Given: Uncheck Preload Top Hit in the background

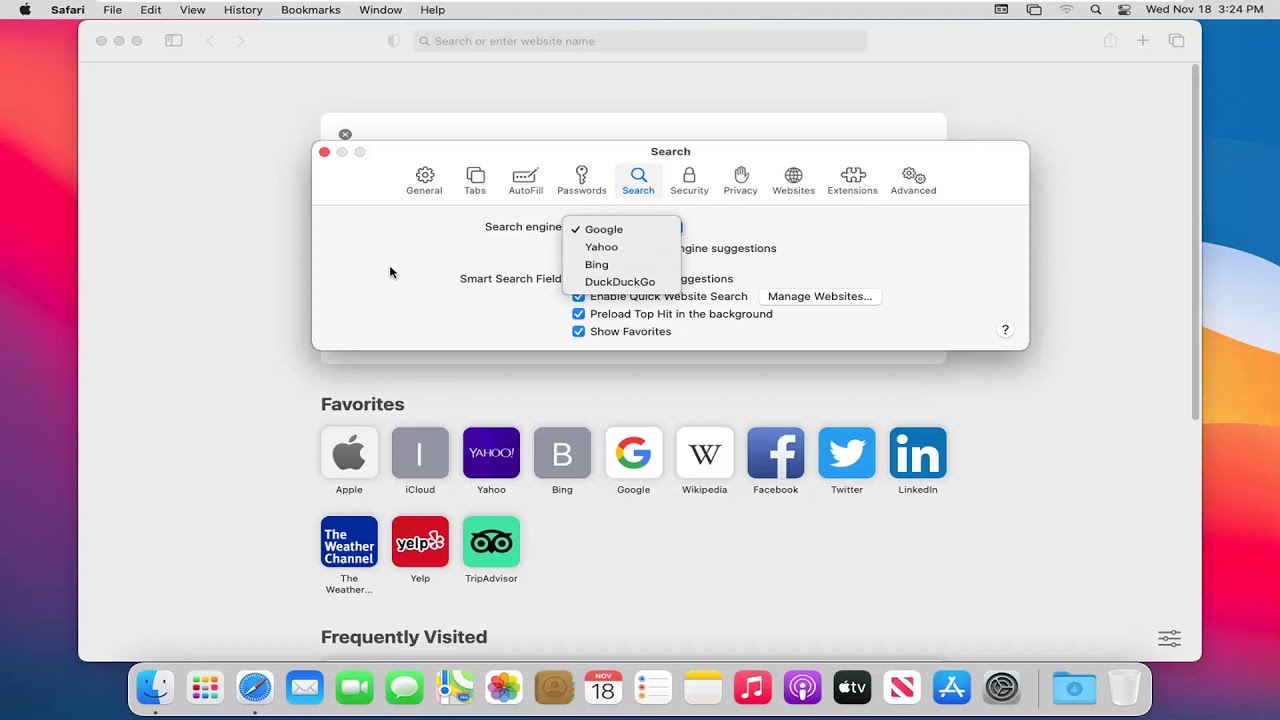Looking at the screenshot, I should point(578,313).
